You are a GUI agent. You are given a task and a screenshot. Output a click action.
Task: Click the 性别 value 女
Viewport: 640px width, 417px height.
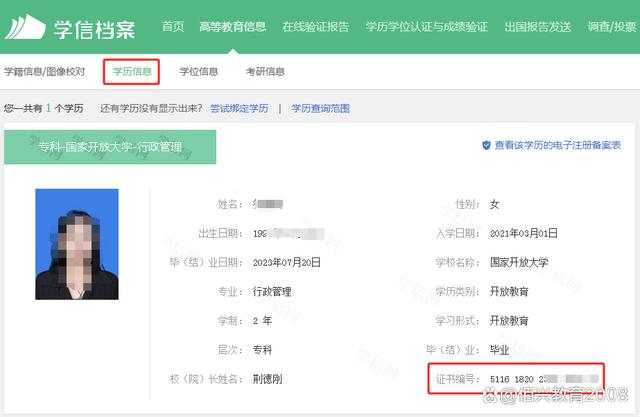point(494,204)
